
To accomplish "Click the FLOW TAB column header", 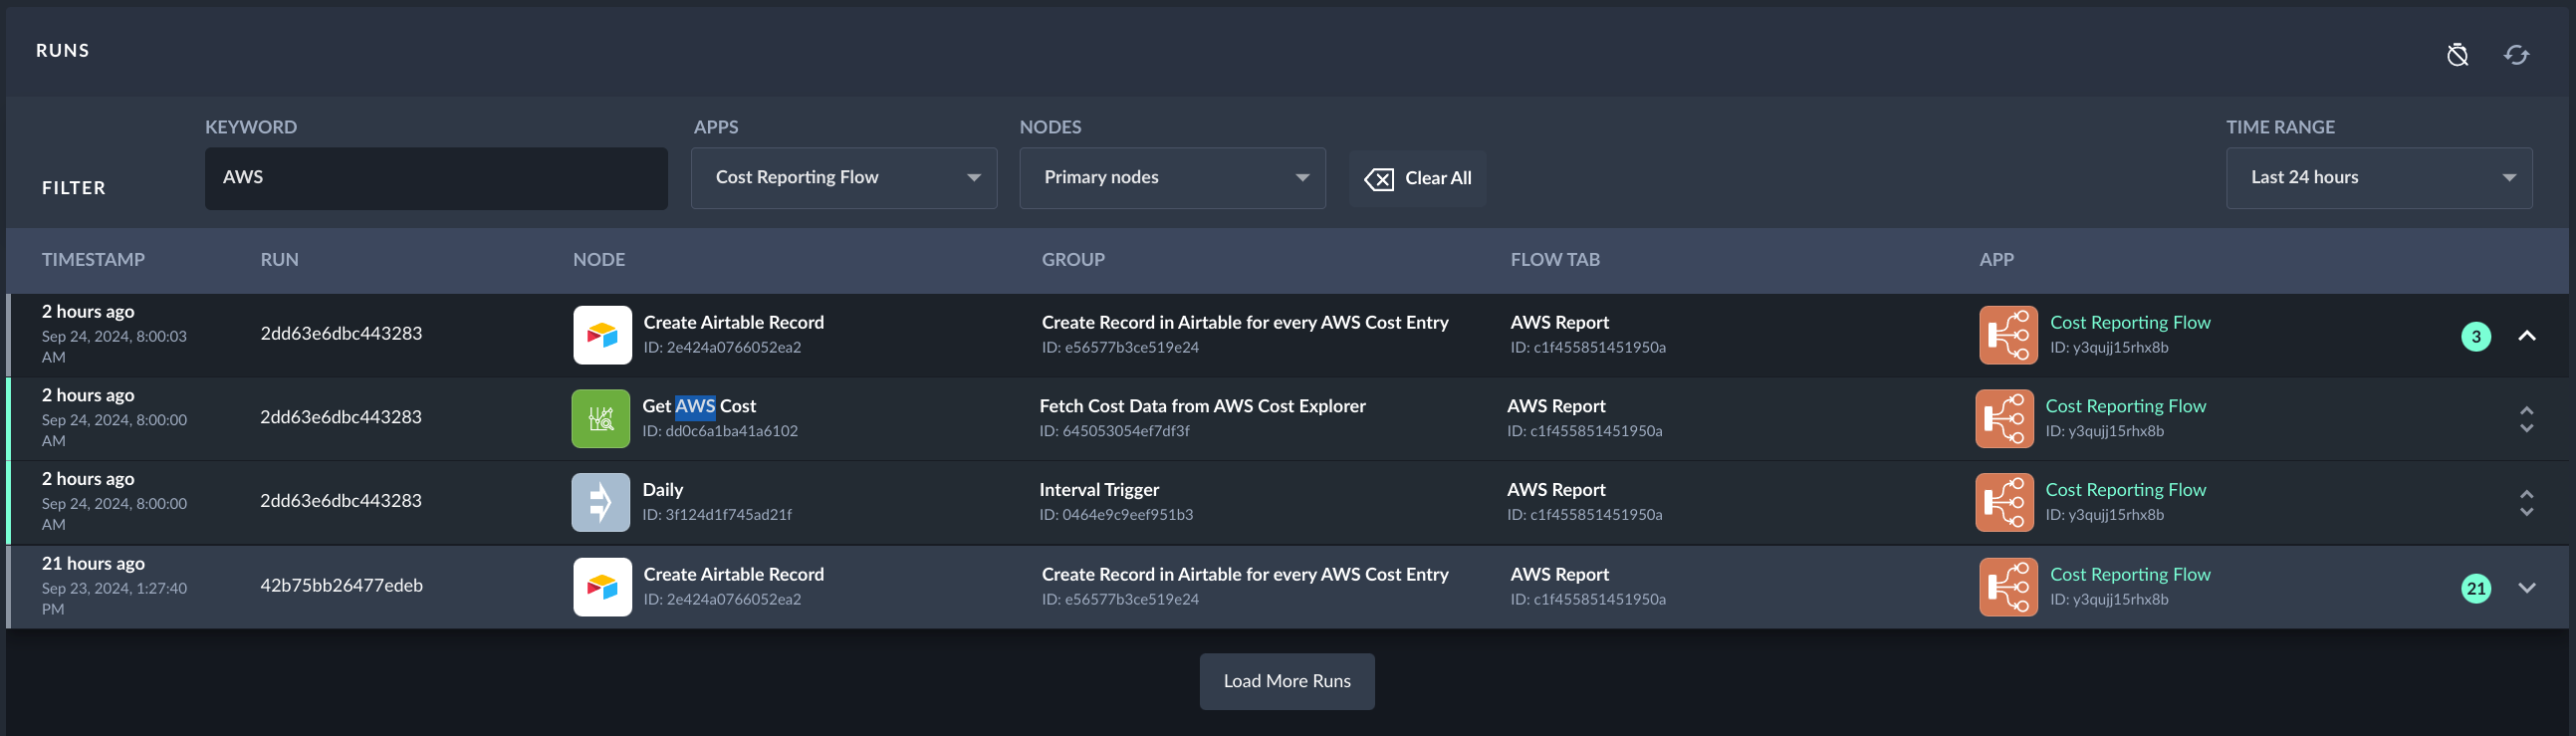I will (x=1554, y=260).
